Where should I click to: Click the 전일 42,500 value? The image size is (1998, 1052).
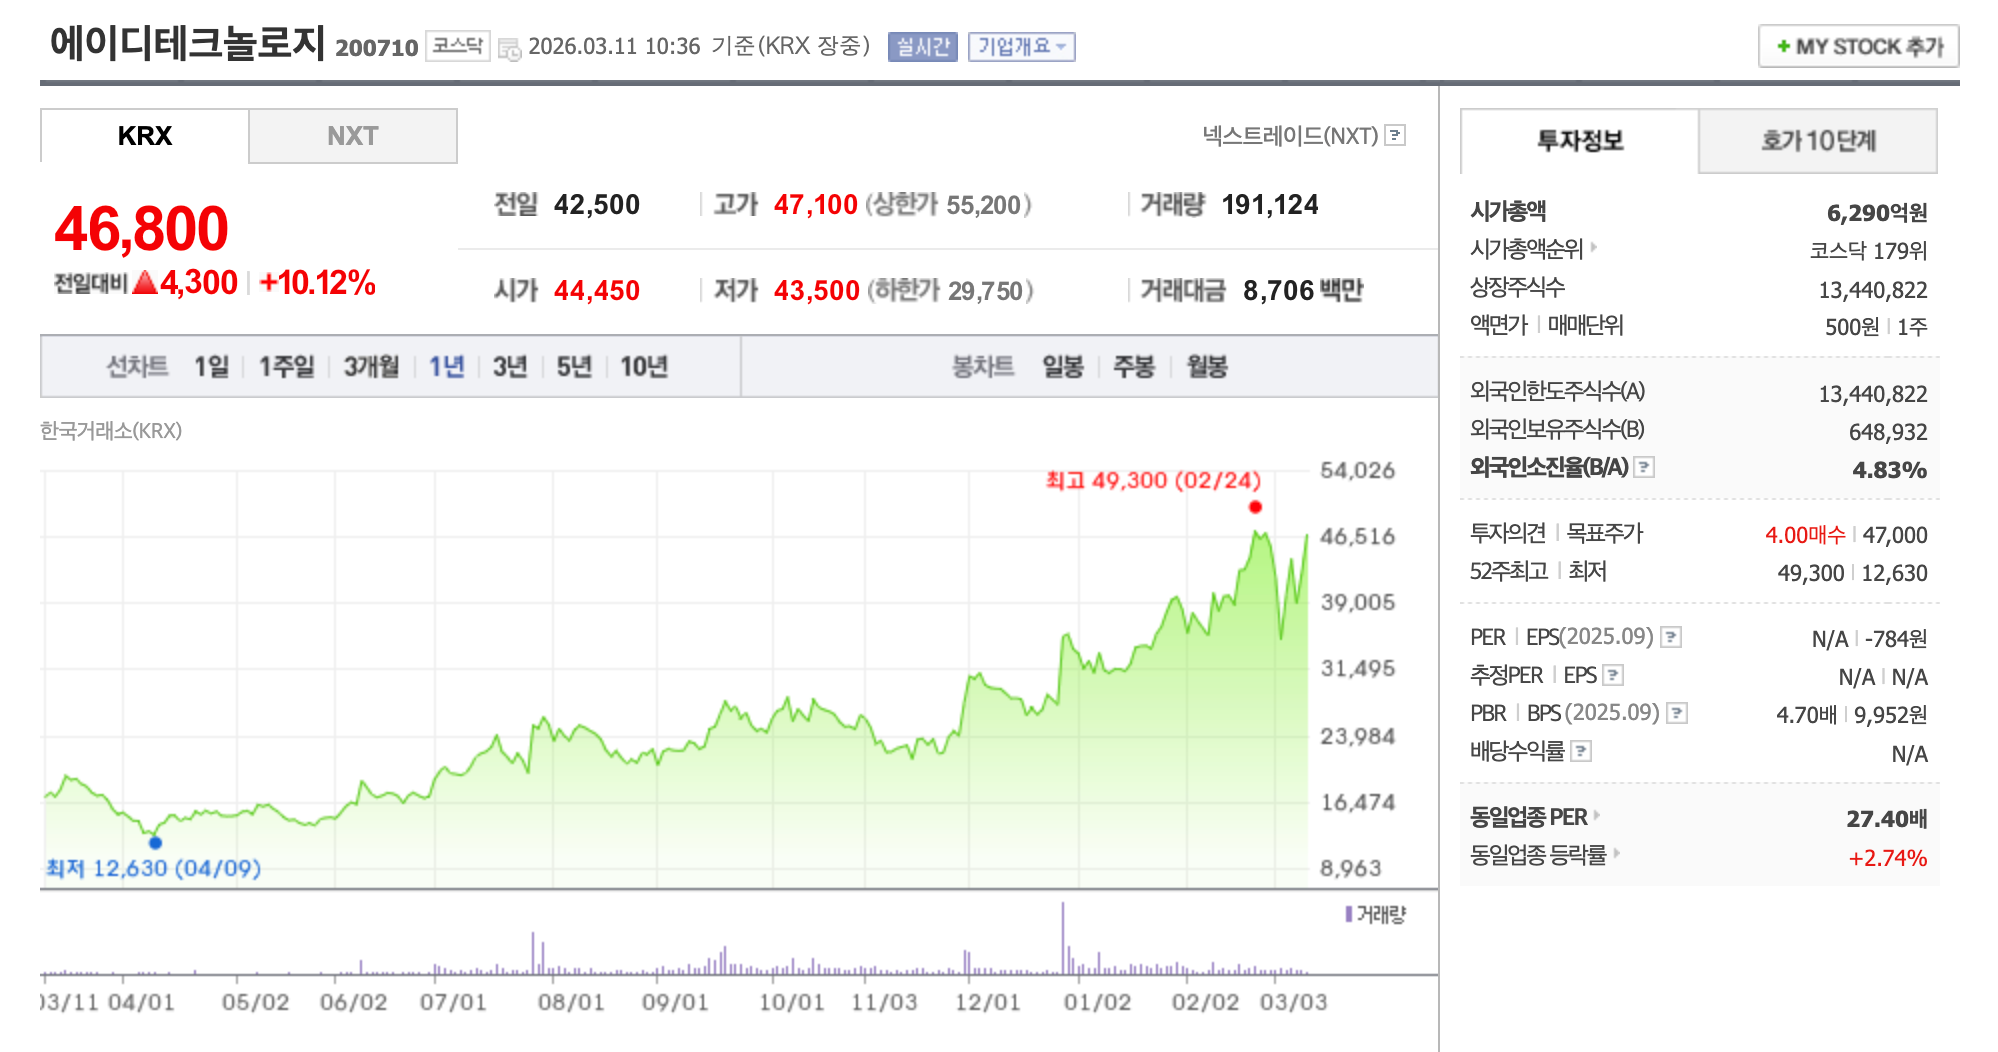[597, 205]
